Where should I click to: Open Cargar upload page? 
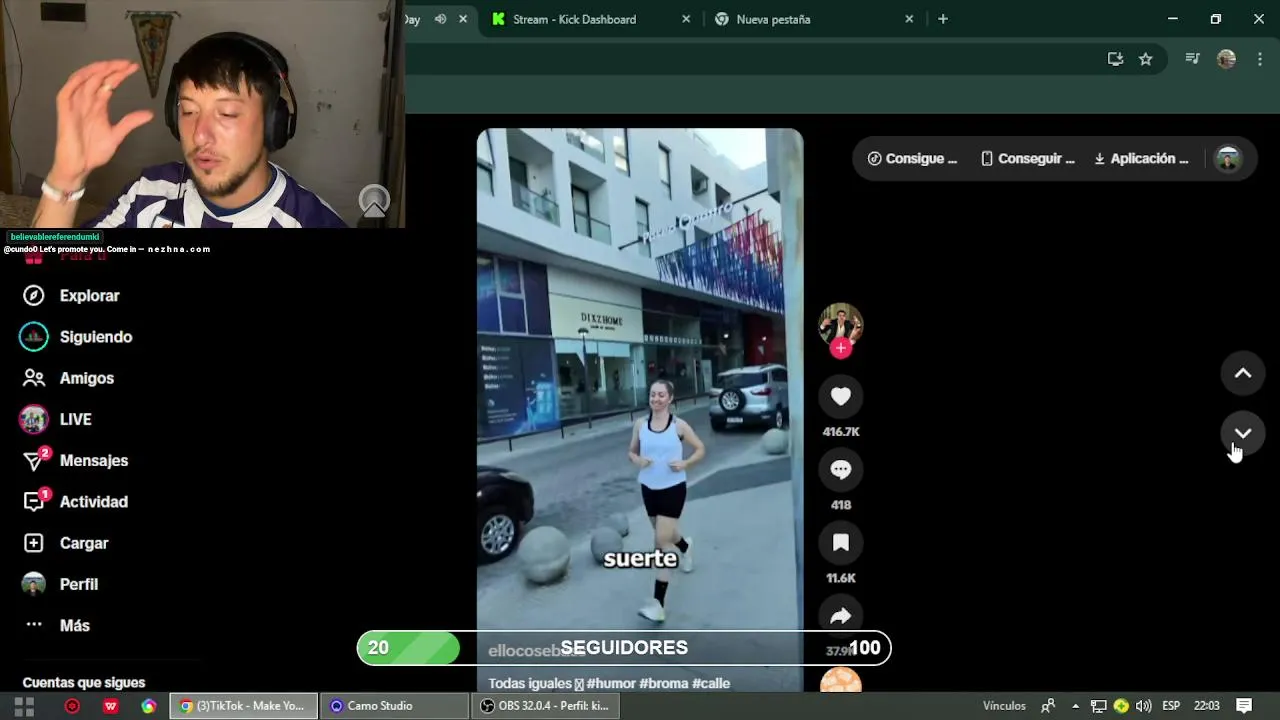(65, 543)
